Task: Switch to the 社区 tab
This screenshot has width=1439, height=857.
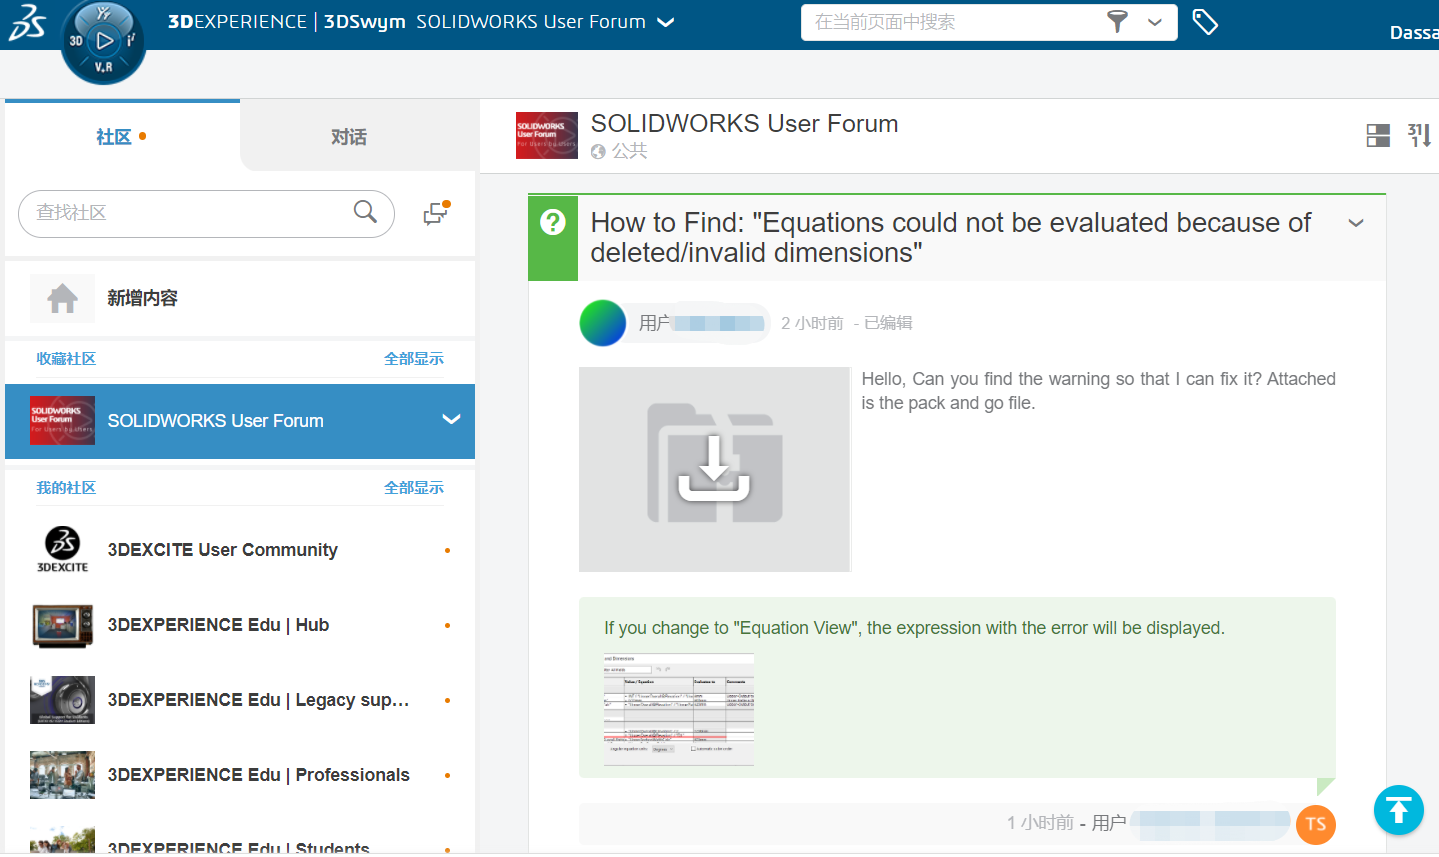Action: click(x=114, y=137)
